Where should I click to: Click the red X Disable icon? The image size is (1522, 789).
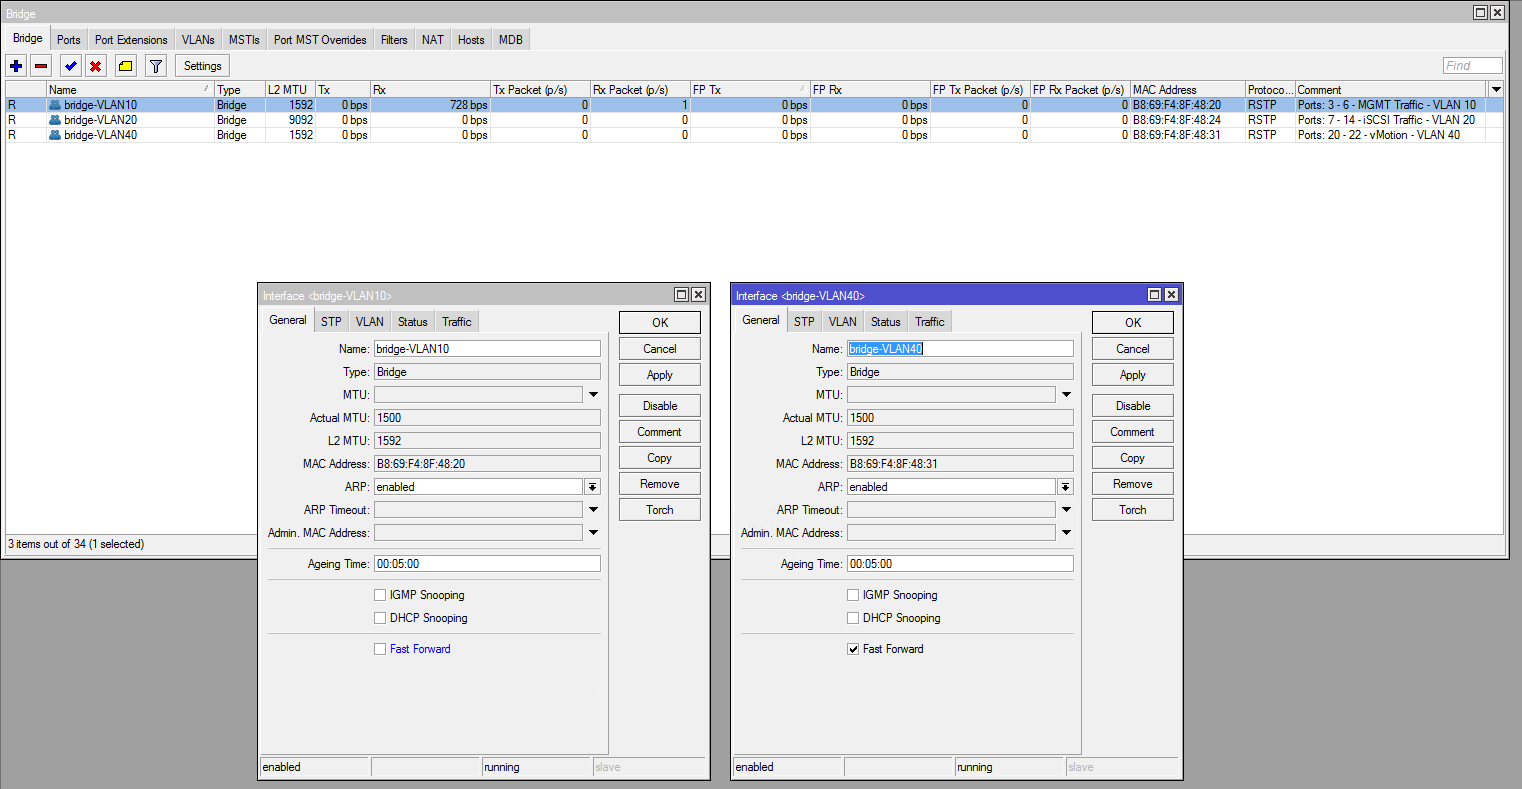point(96,66)
